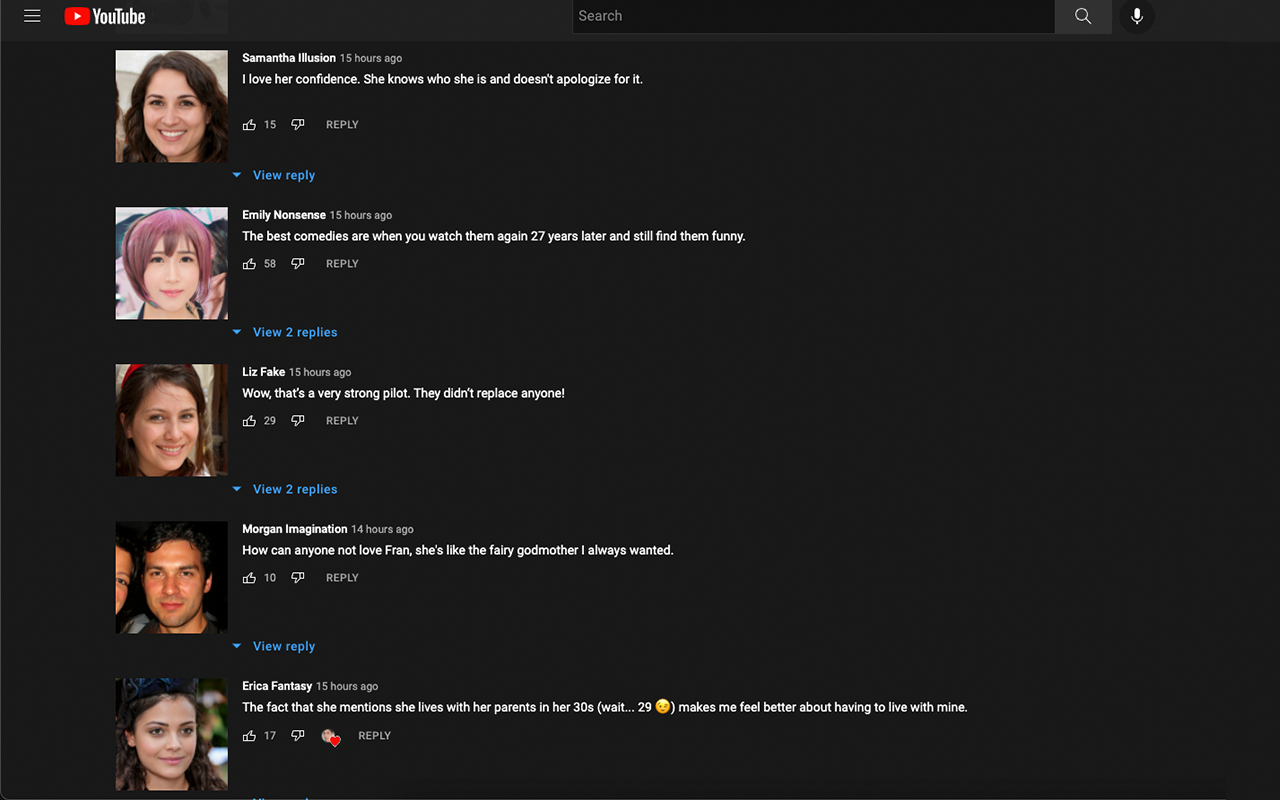Viewport: 1280px width, 800px height.
Task: Click Emily Nonsense's profile avatar
Action: [x=172, y=263]
